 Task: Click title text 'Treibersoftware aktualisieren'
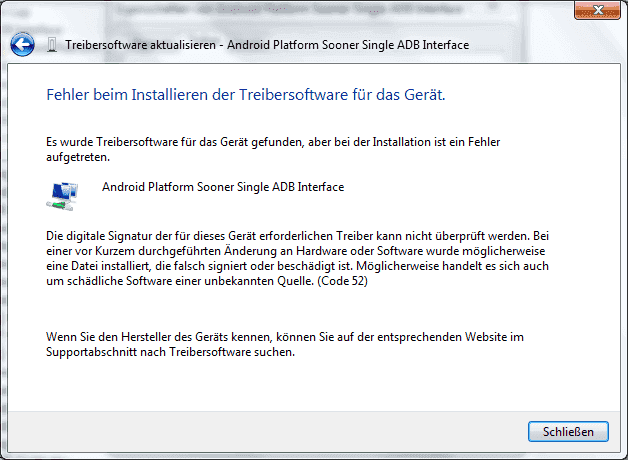(x=141, y=45)
